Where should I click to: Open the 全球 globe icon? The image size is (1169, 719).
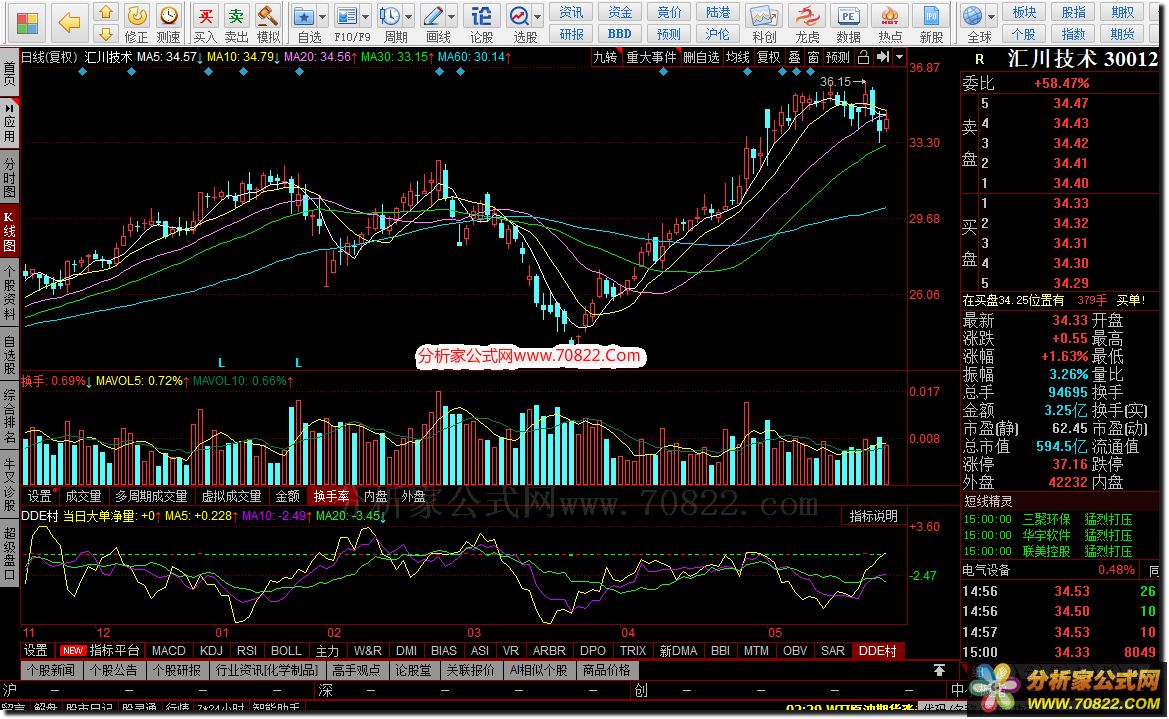point(972,16)
